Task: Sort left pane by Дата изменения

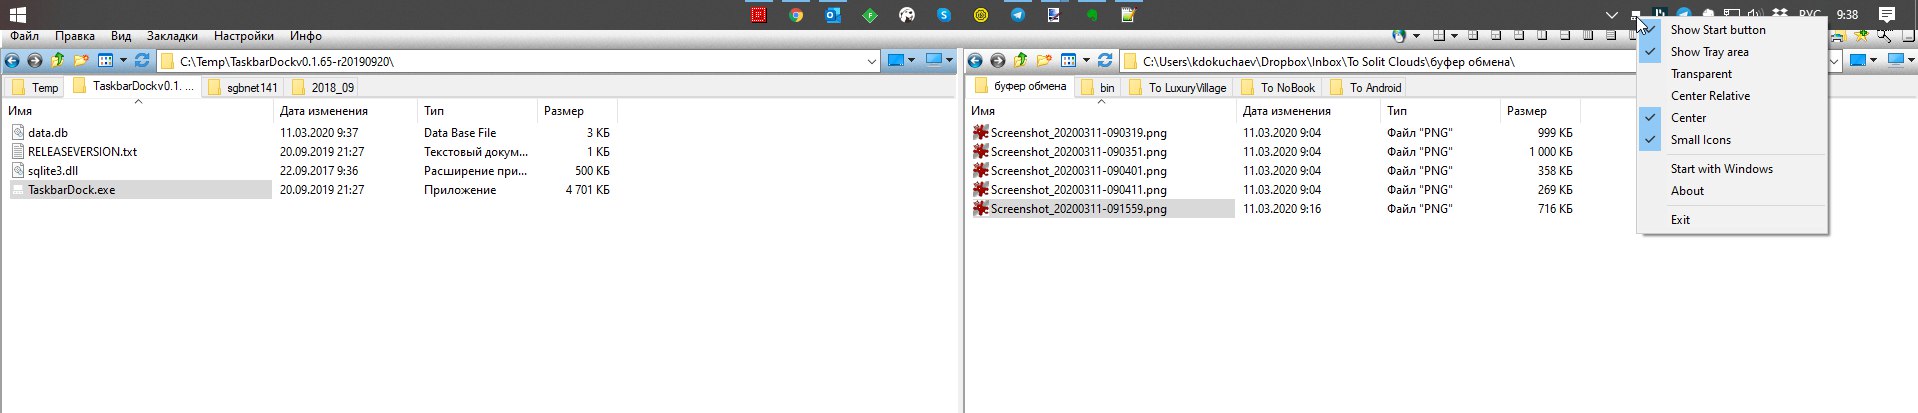Action: coord(345,111)
